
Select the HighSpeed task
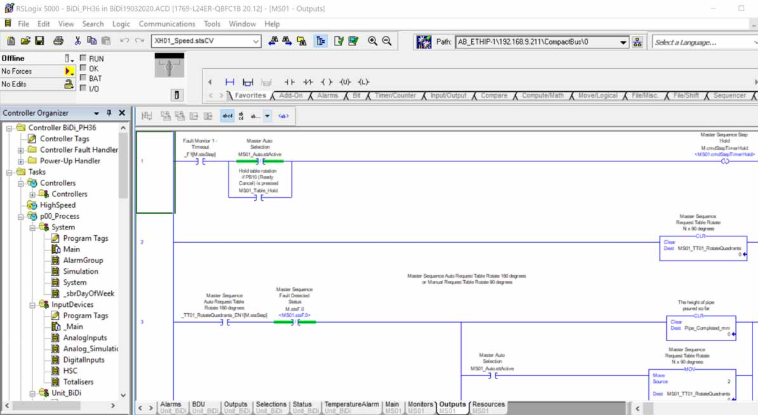(58, 206)
